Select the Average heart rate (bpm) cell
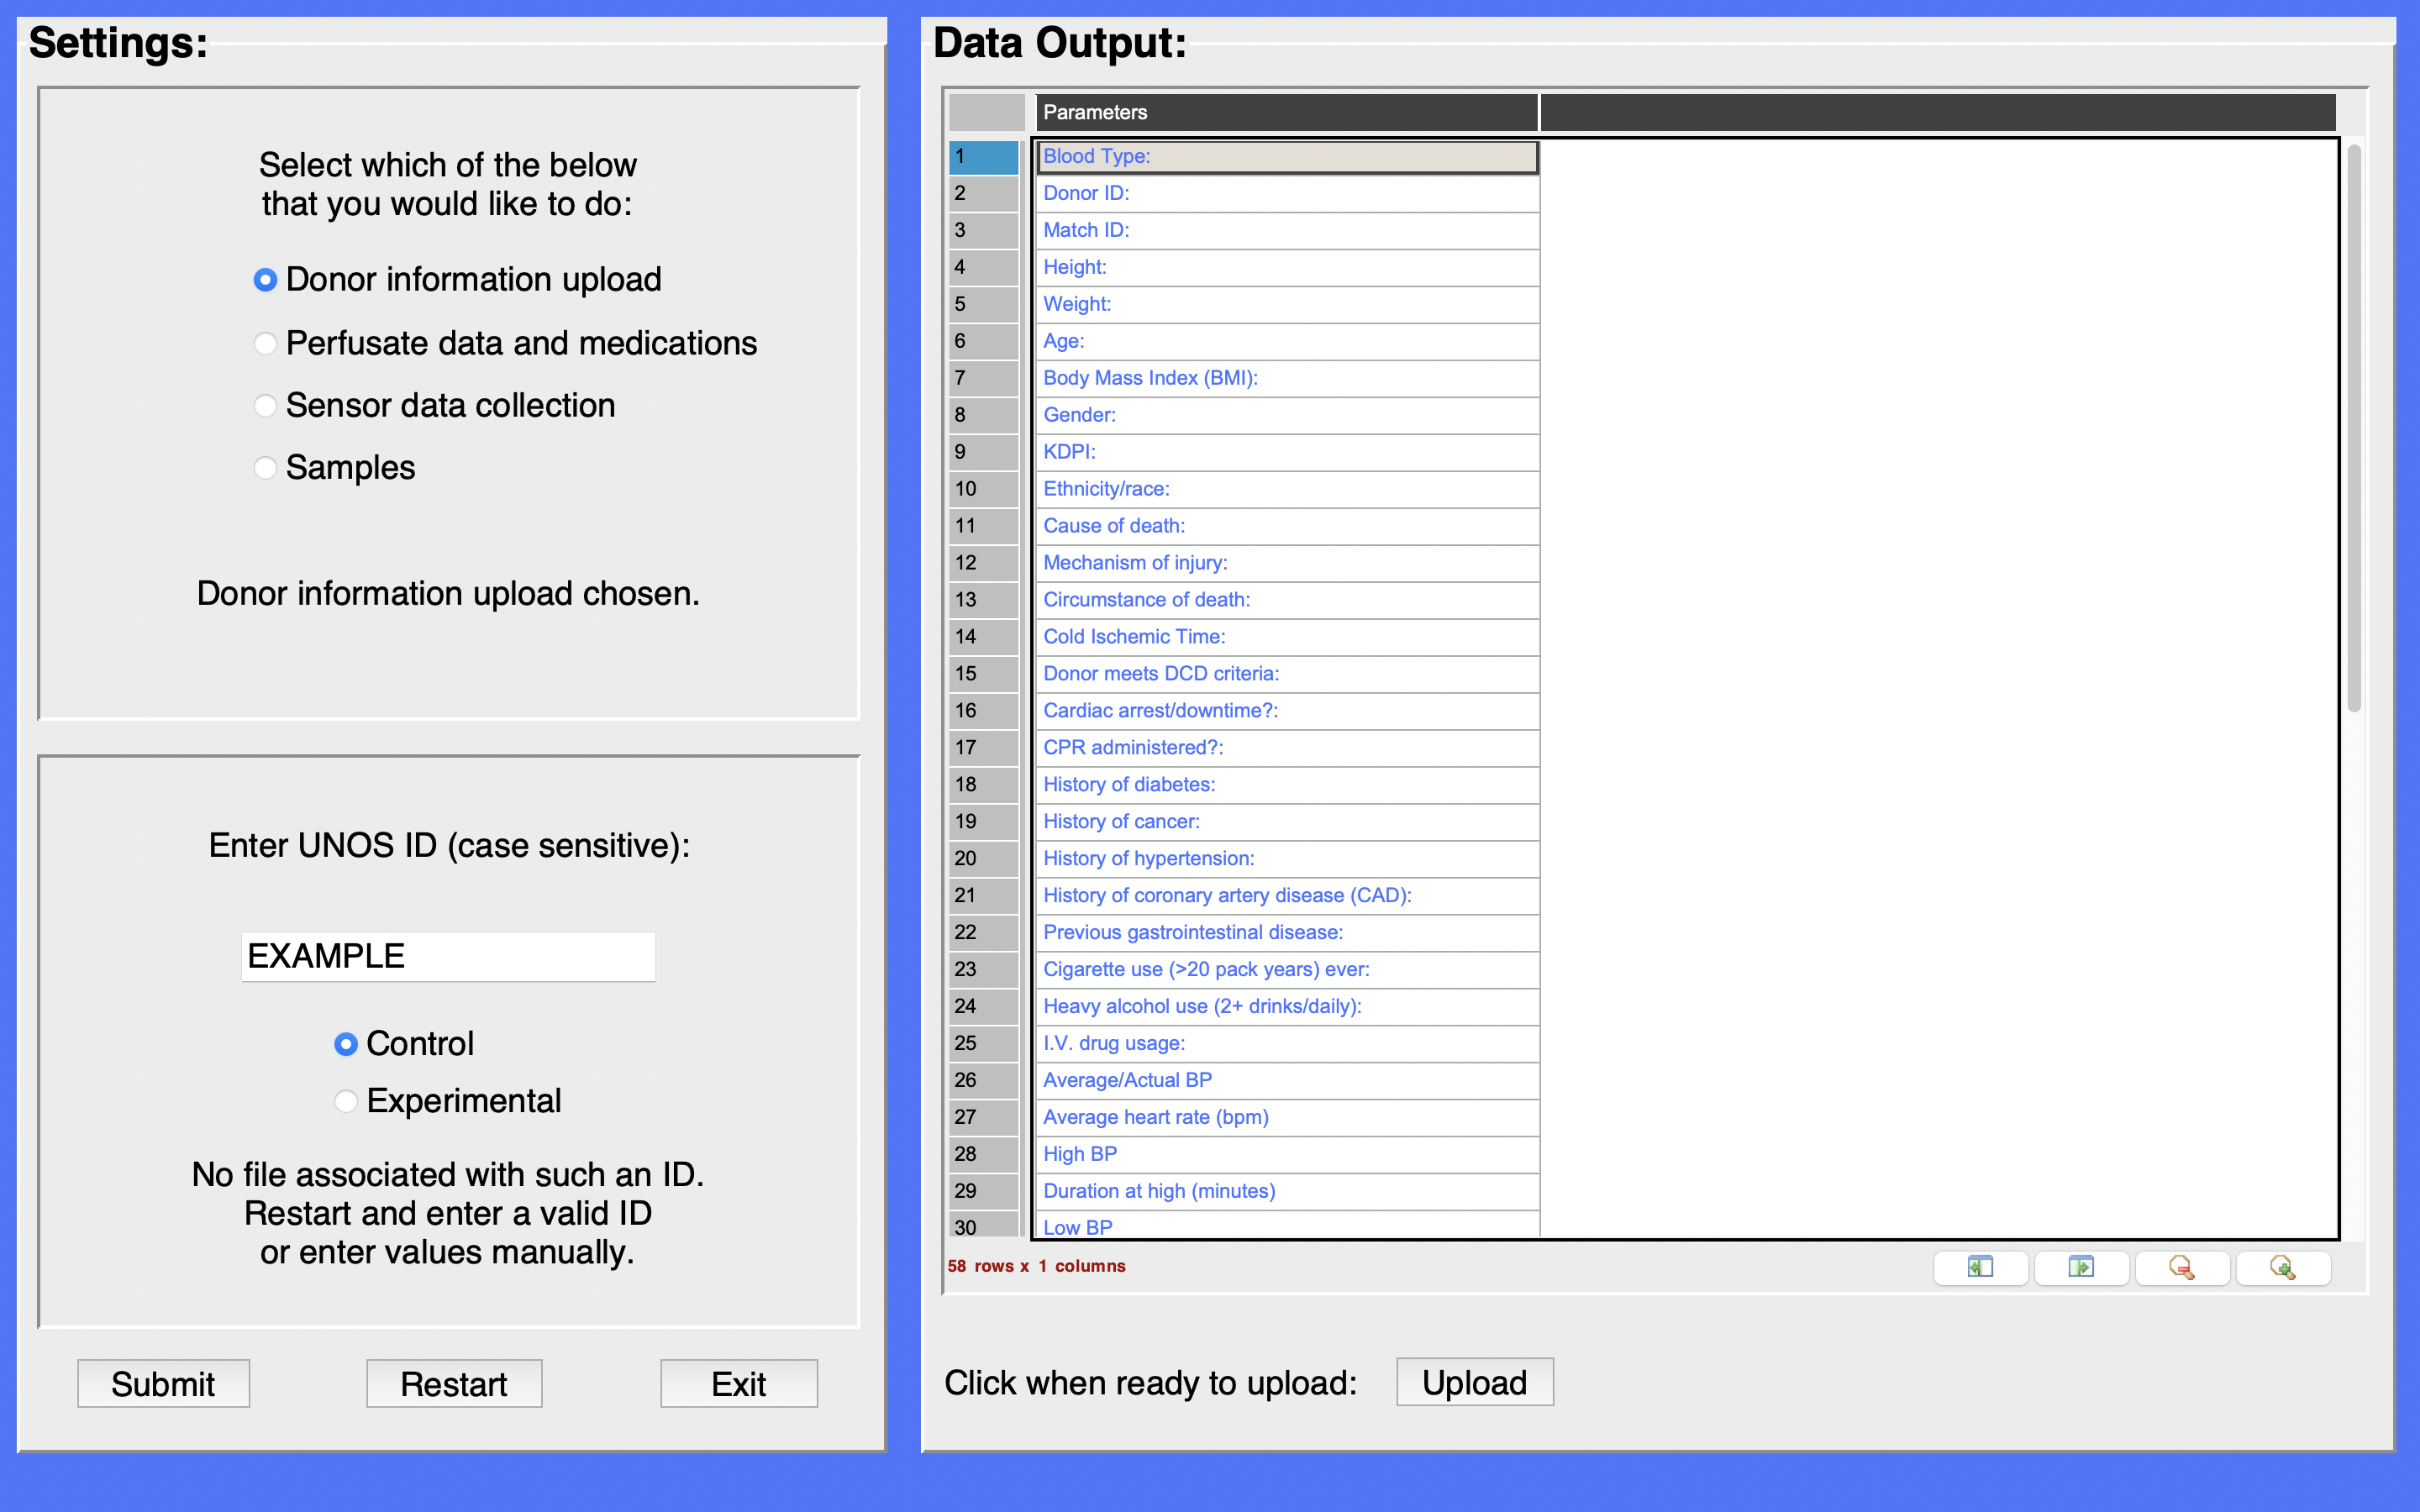2420x1512 pixels. 1288,1118
